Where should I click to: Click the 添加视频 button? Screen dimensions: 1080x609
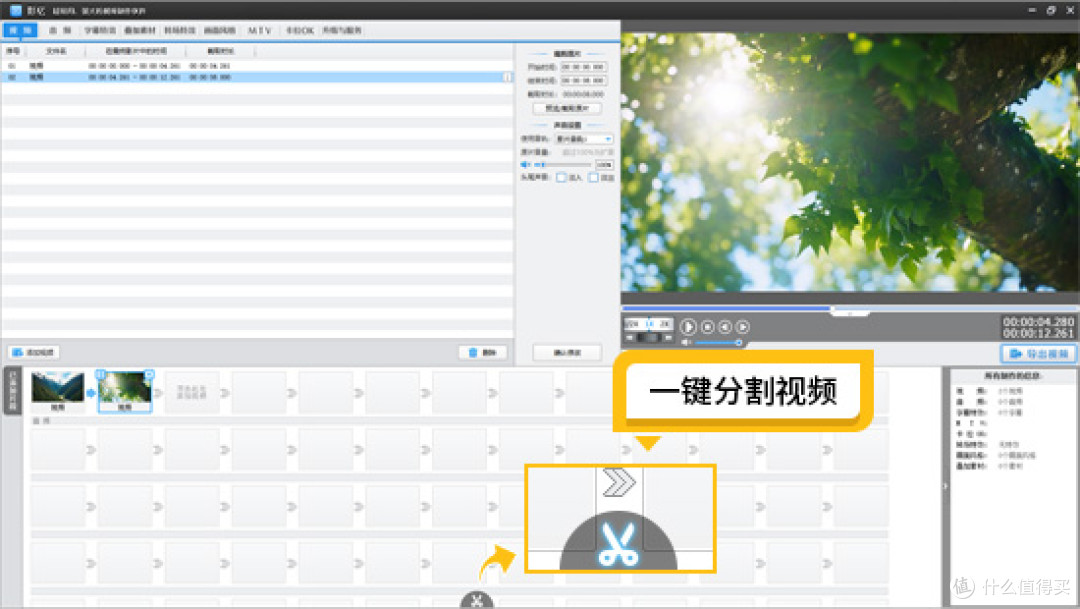pyautogui.click(x=34, y=352)
